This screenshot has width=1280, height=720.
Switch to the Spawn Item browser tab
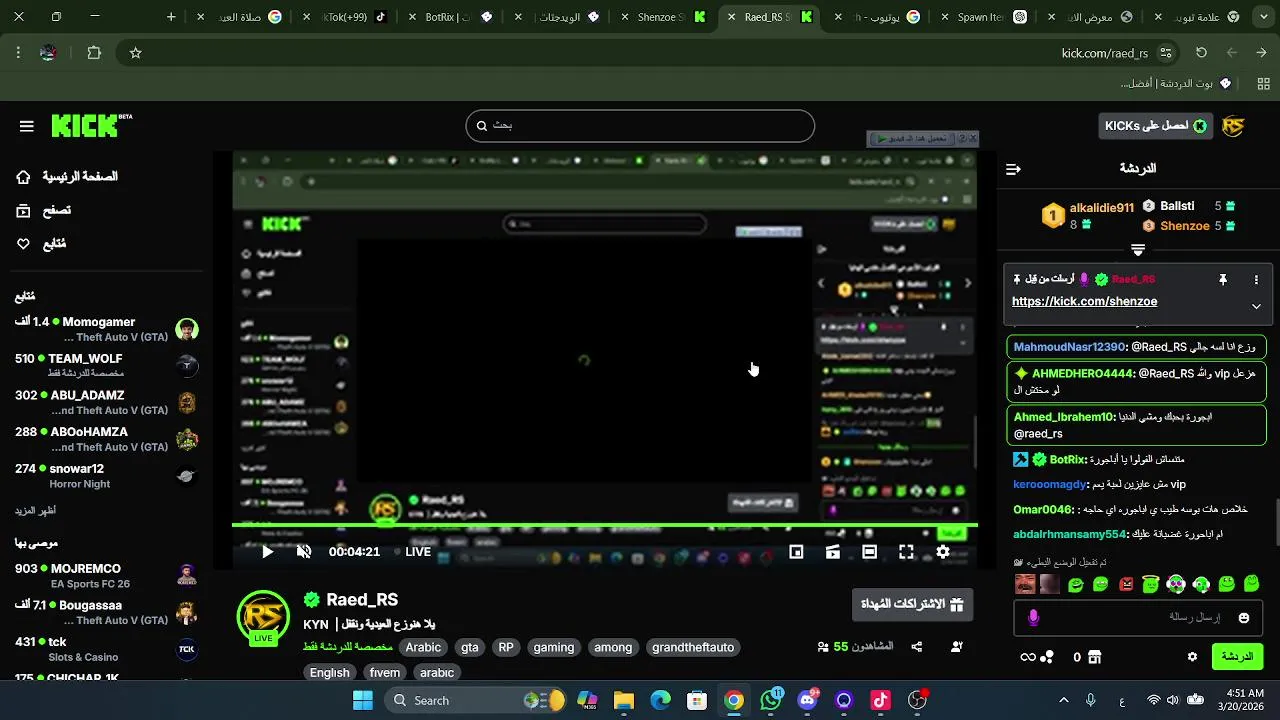(x=985, y=17)
